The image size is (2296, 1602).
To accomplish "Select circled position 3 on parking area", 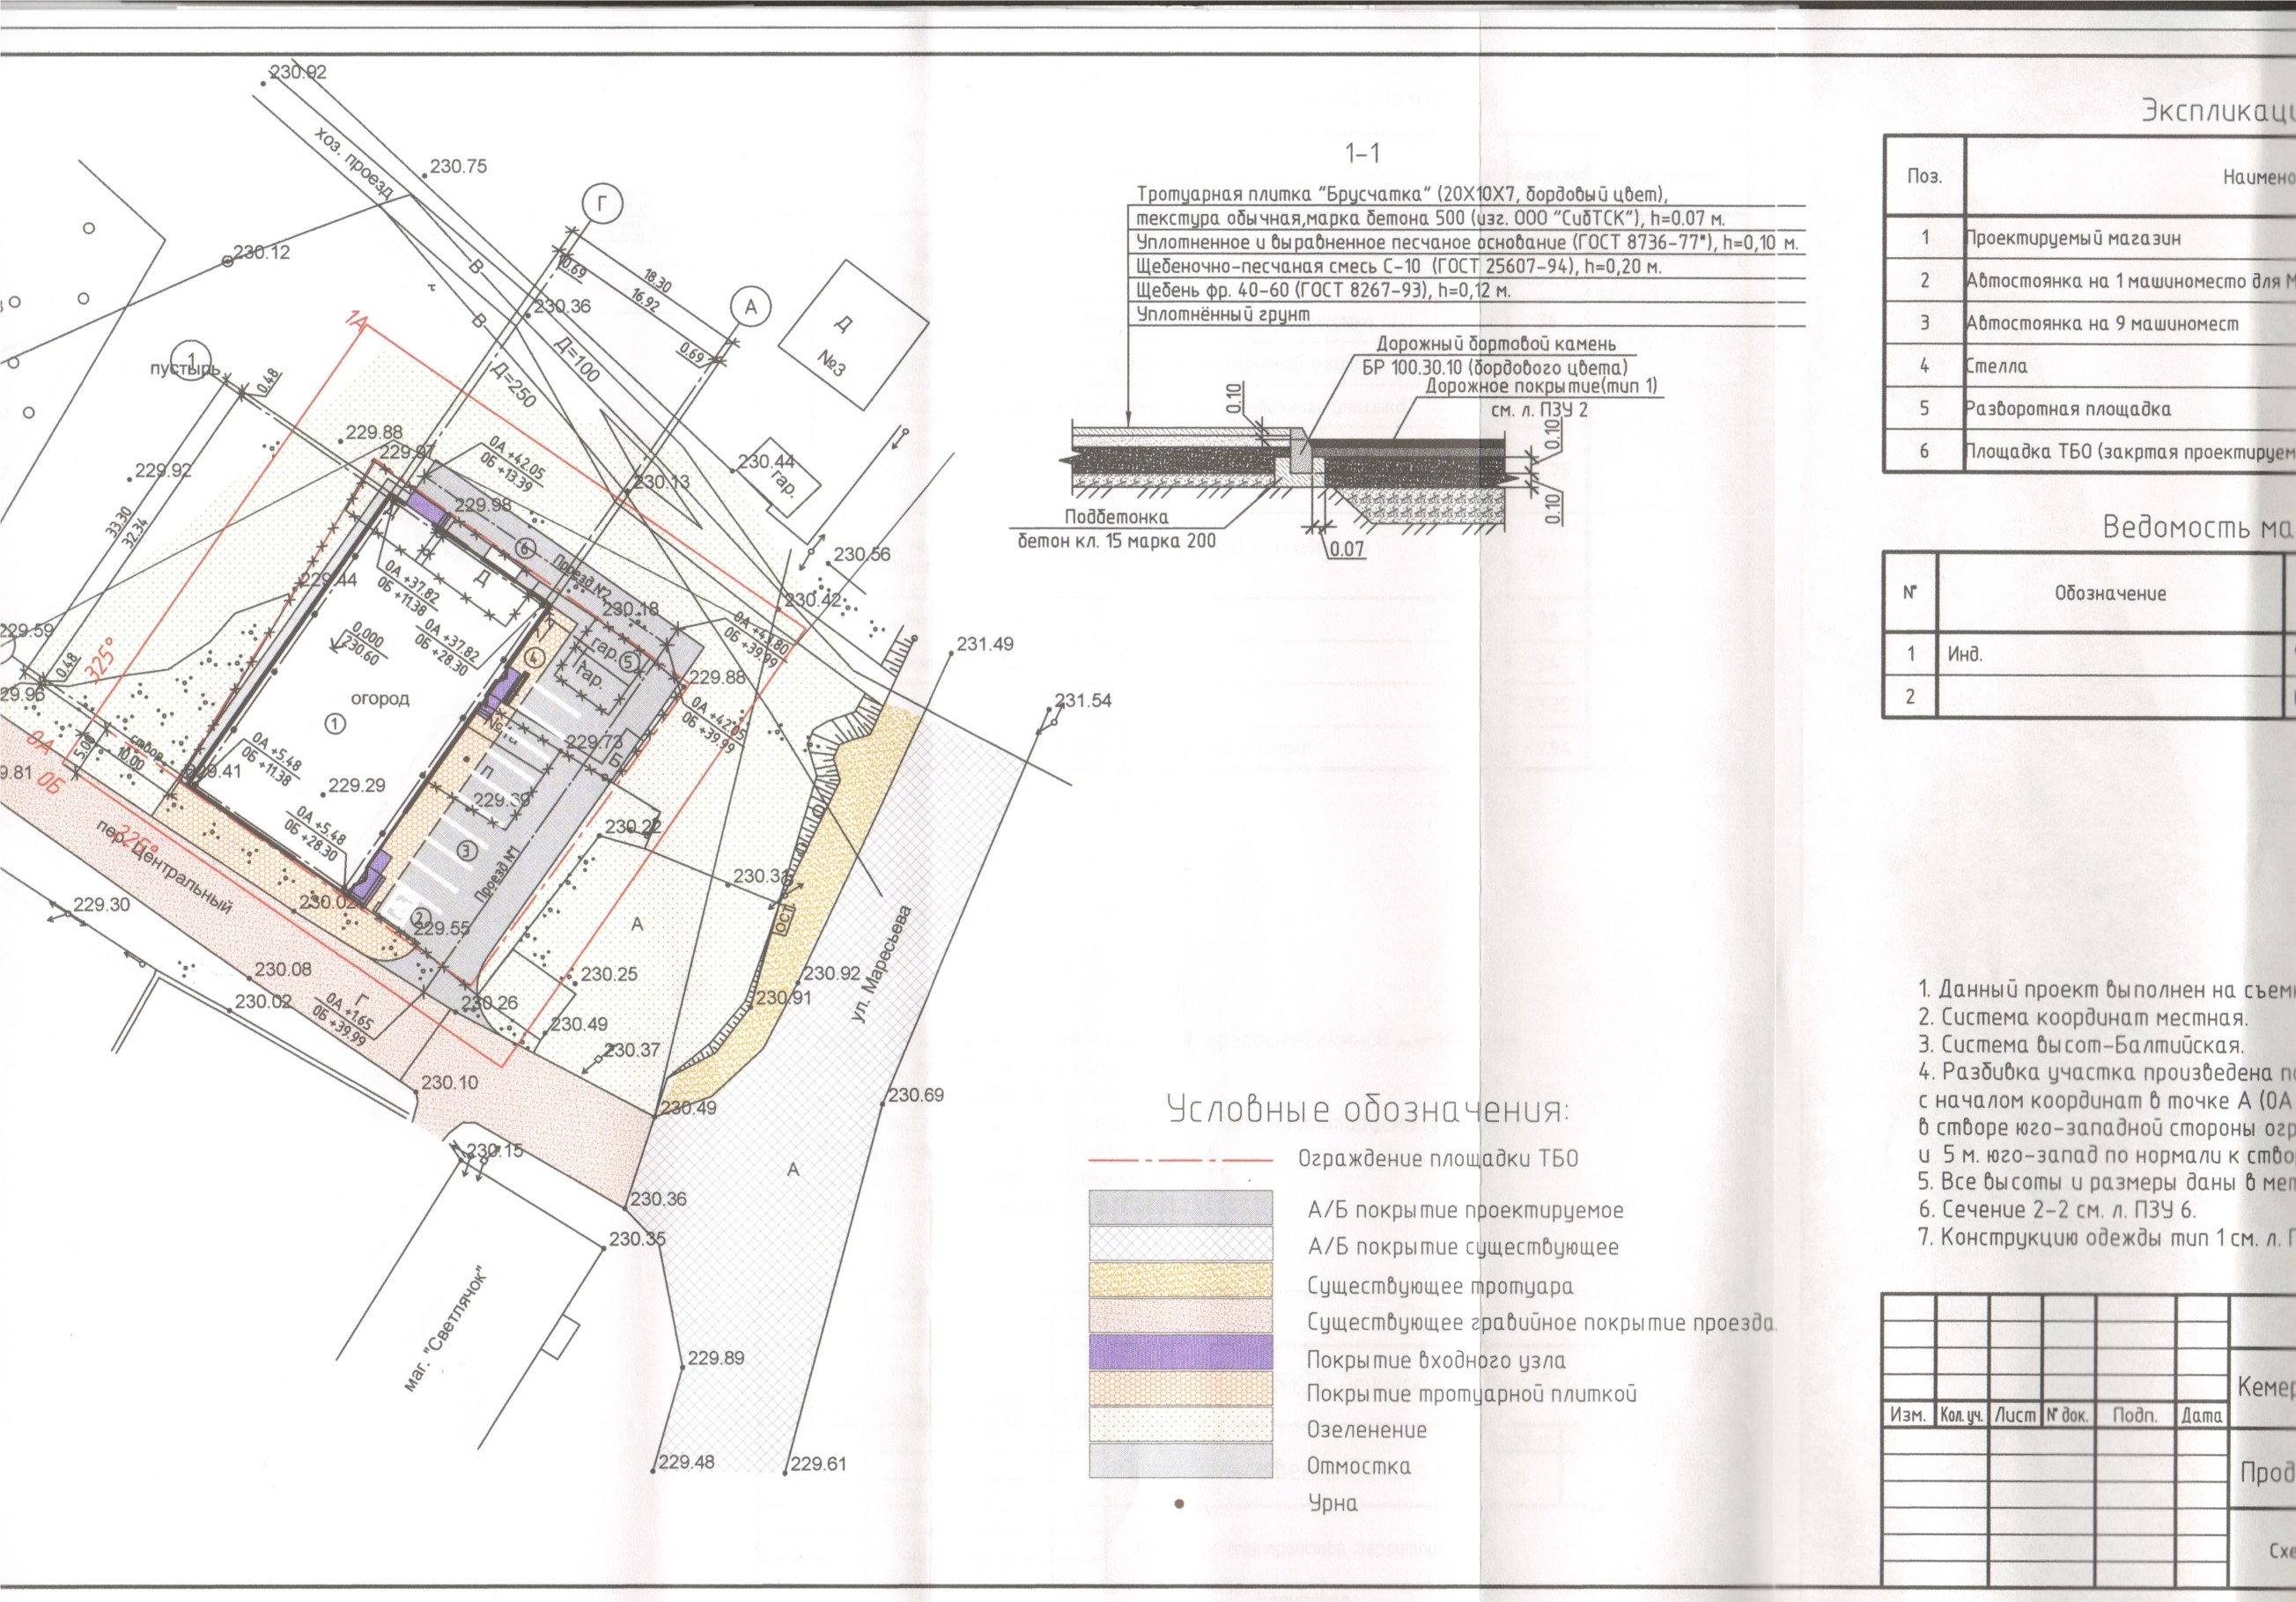I will pos(466,850).
